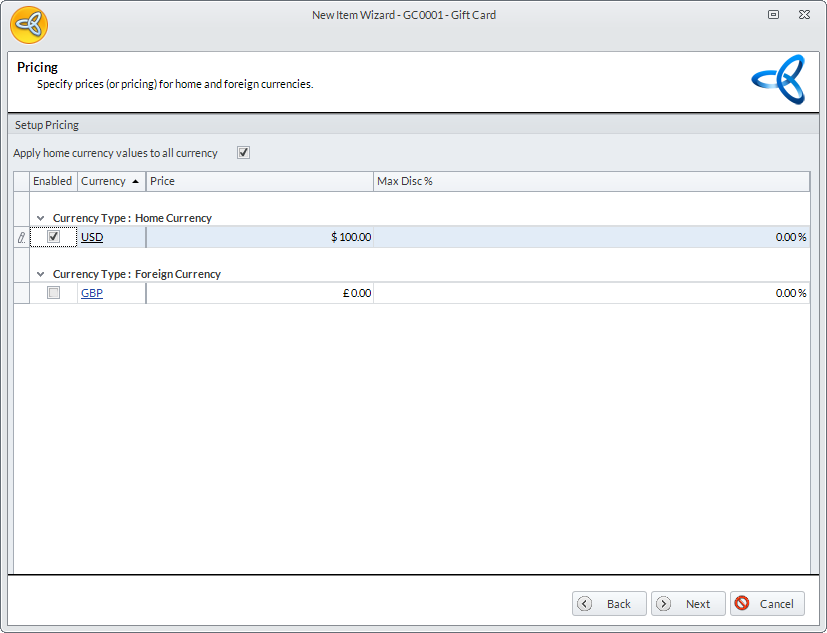This screenshot has height=633, width=827.
Task: Select the GBP Max Disc % cell
Action: coord(590,293)
